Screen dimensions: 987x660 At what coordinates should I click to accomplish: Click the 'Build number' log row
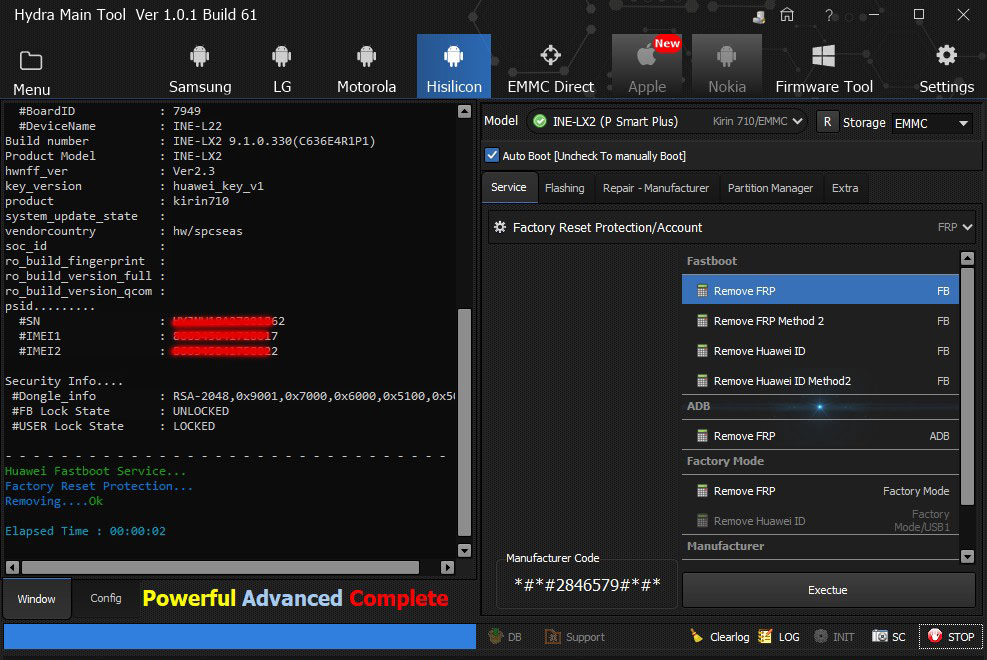[x=190, y=141]
